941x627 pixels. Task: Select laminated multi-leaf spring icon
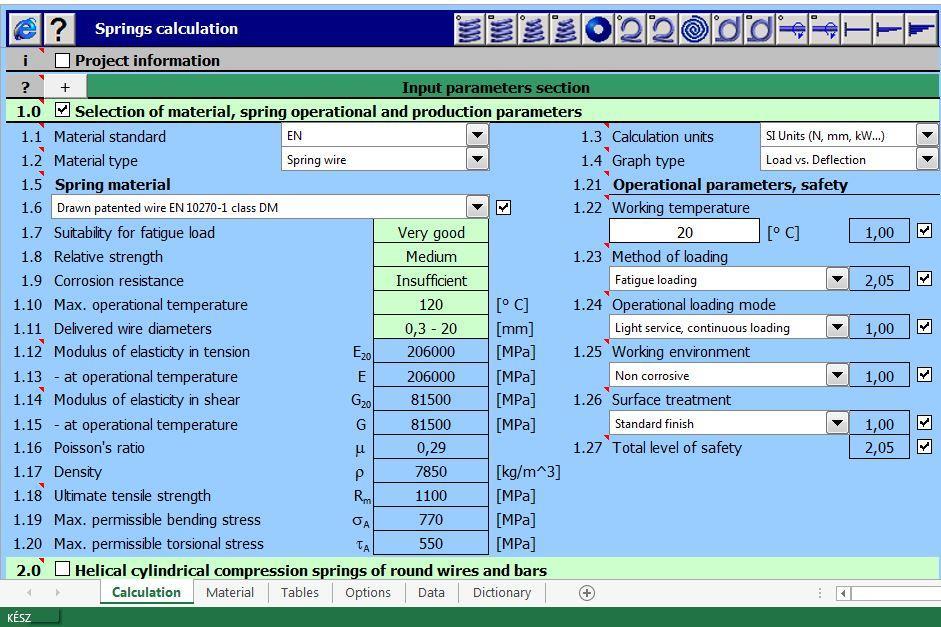click(x=921, y=28)
